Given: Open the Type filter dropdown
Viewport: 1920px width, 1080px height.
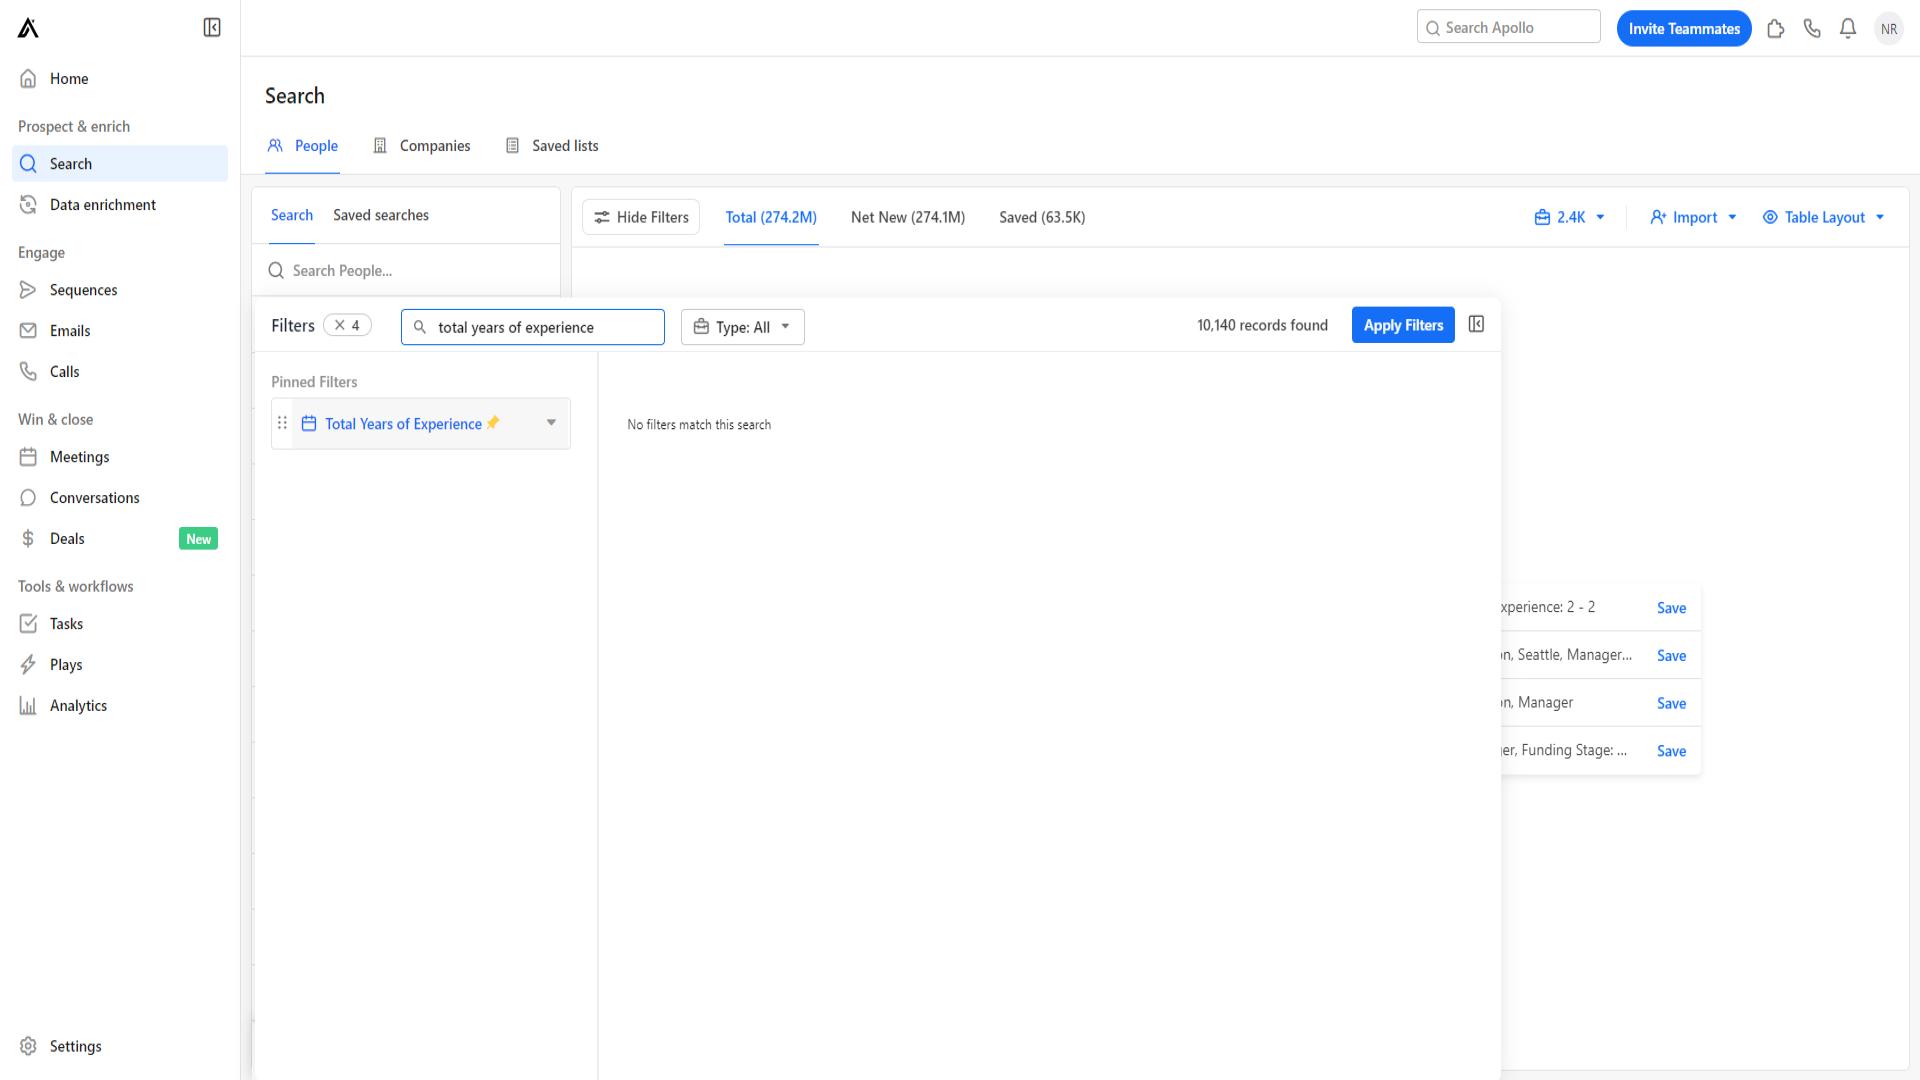Looking at the screenshot, I should 741,326.
